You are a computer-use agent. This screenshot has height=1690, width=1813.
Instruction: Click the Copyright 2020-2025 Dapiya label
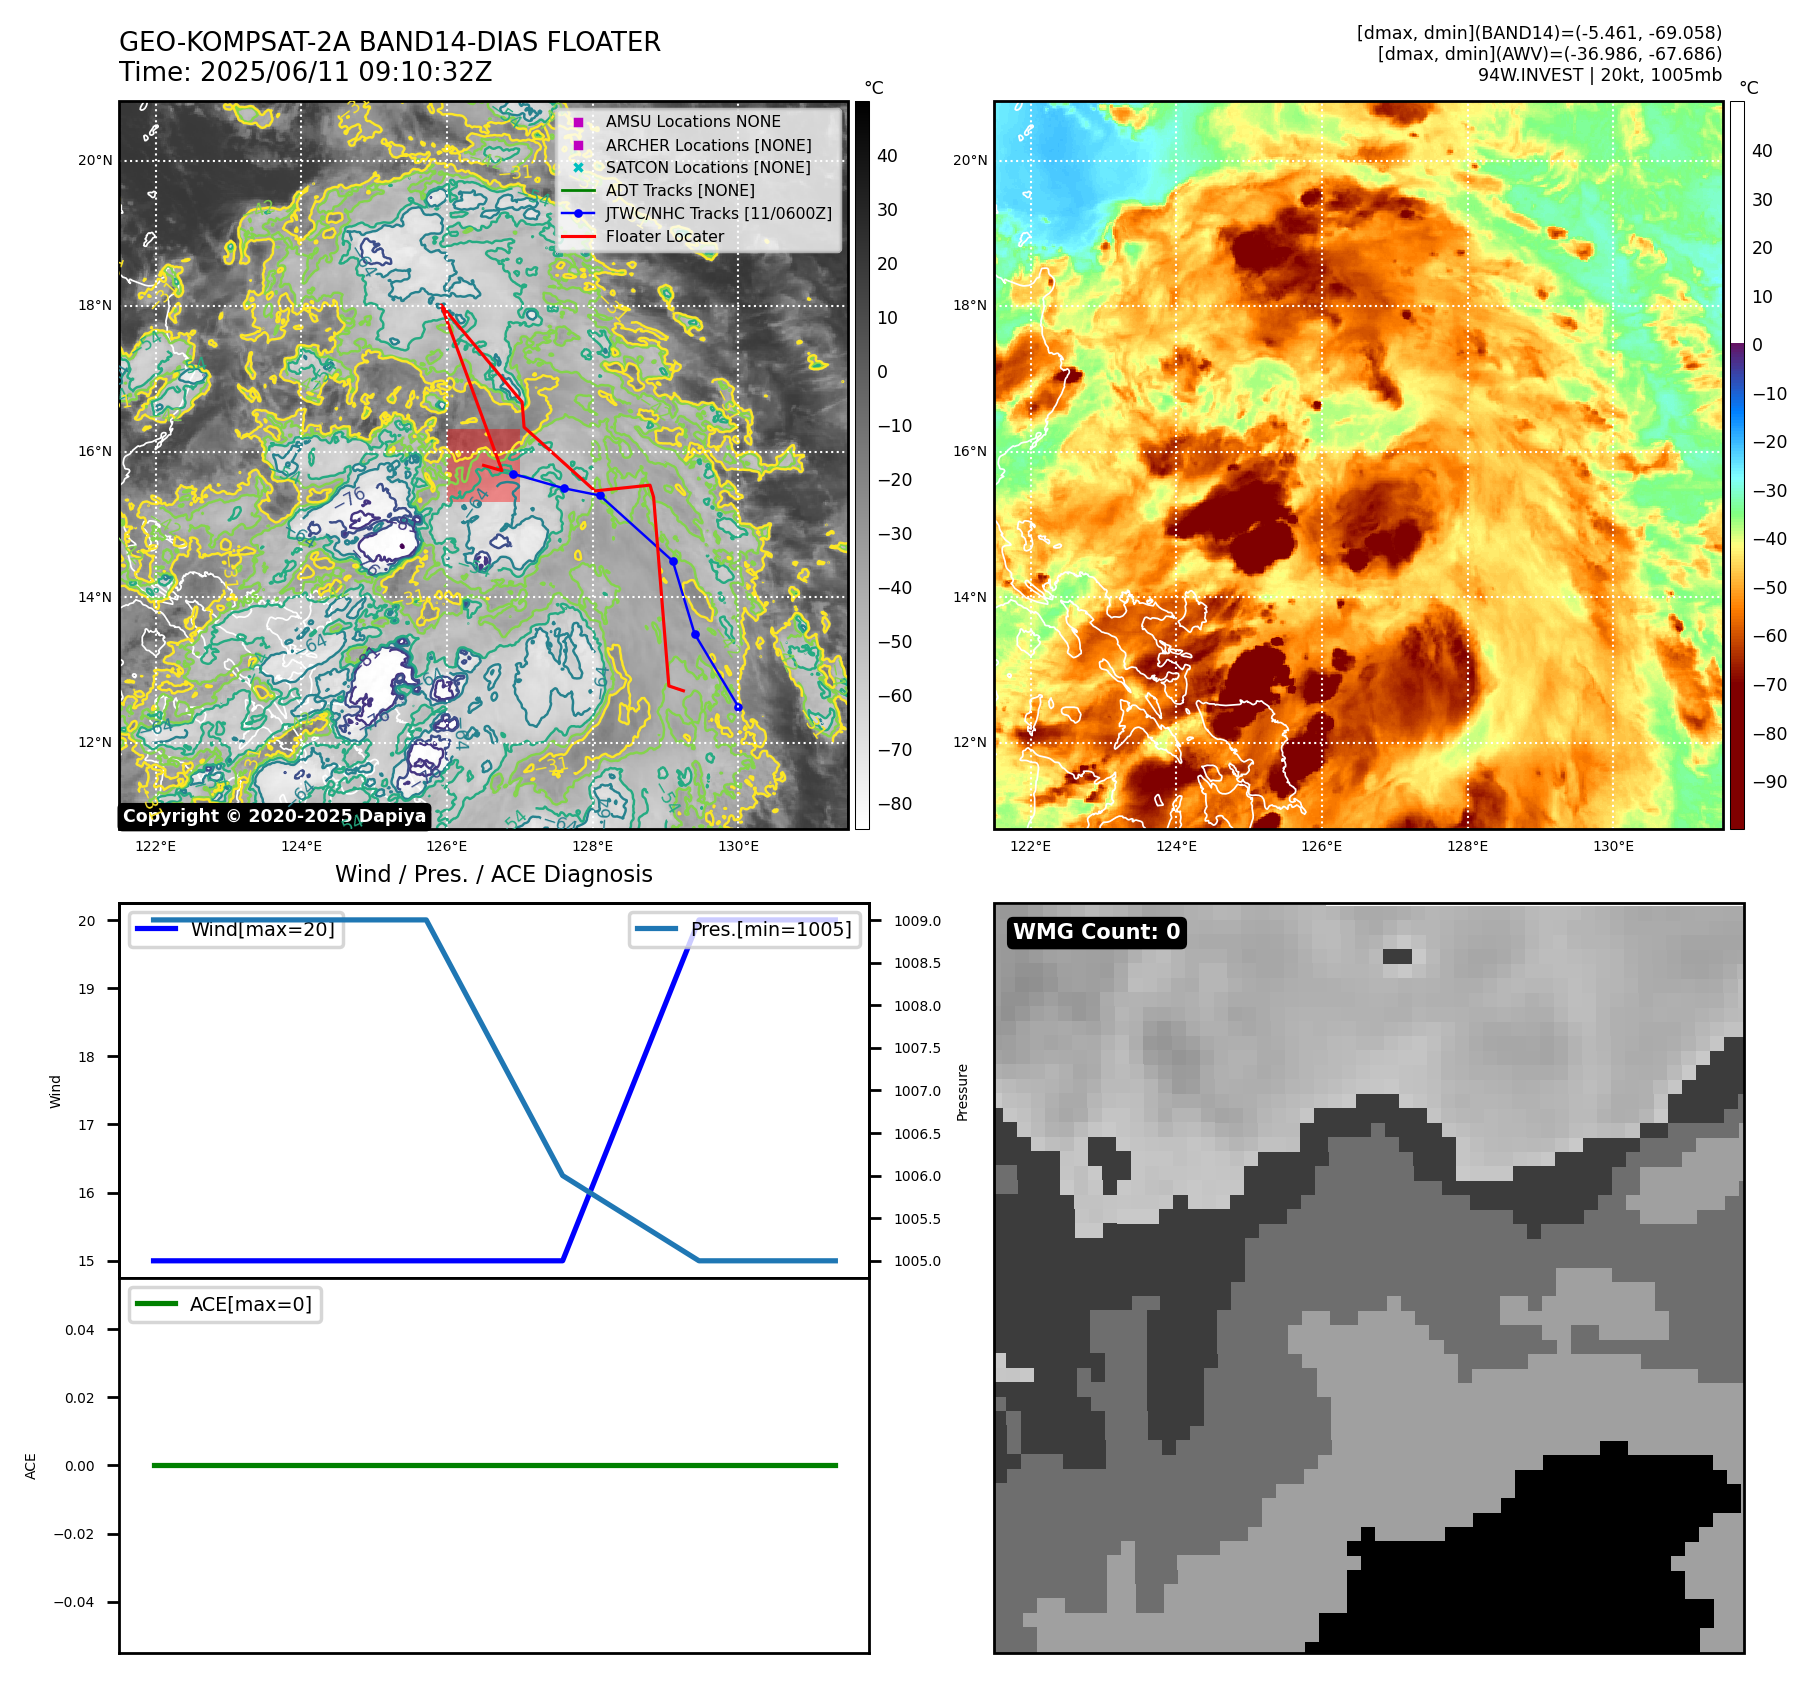[274, 816]
